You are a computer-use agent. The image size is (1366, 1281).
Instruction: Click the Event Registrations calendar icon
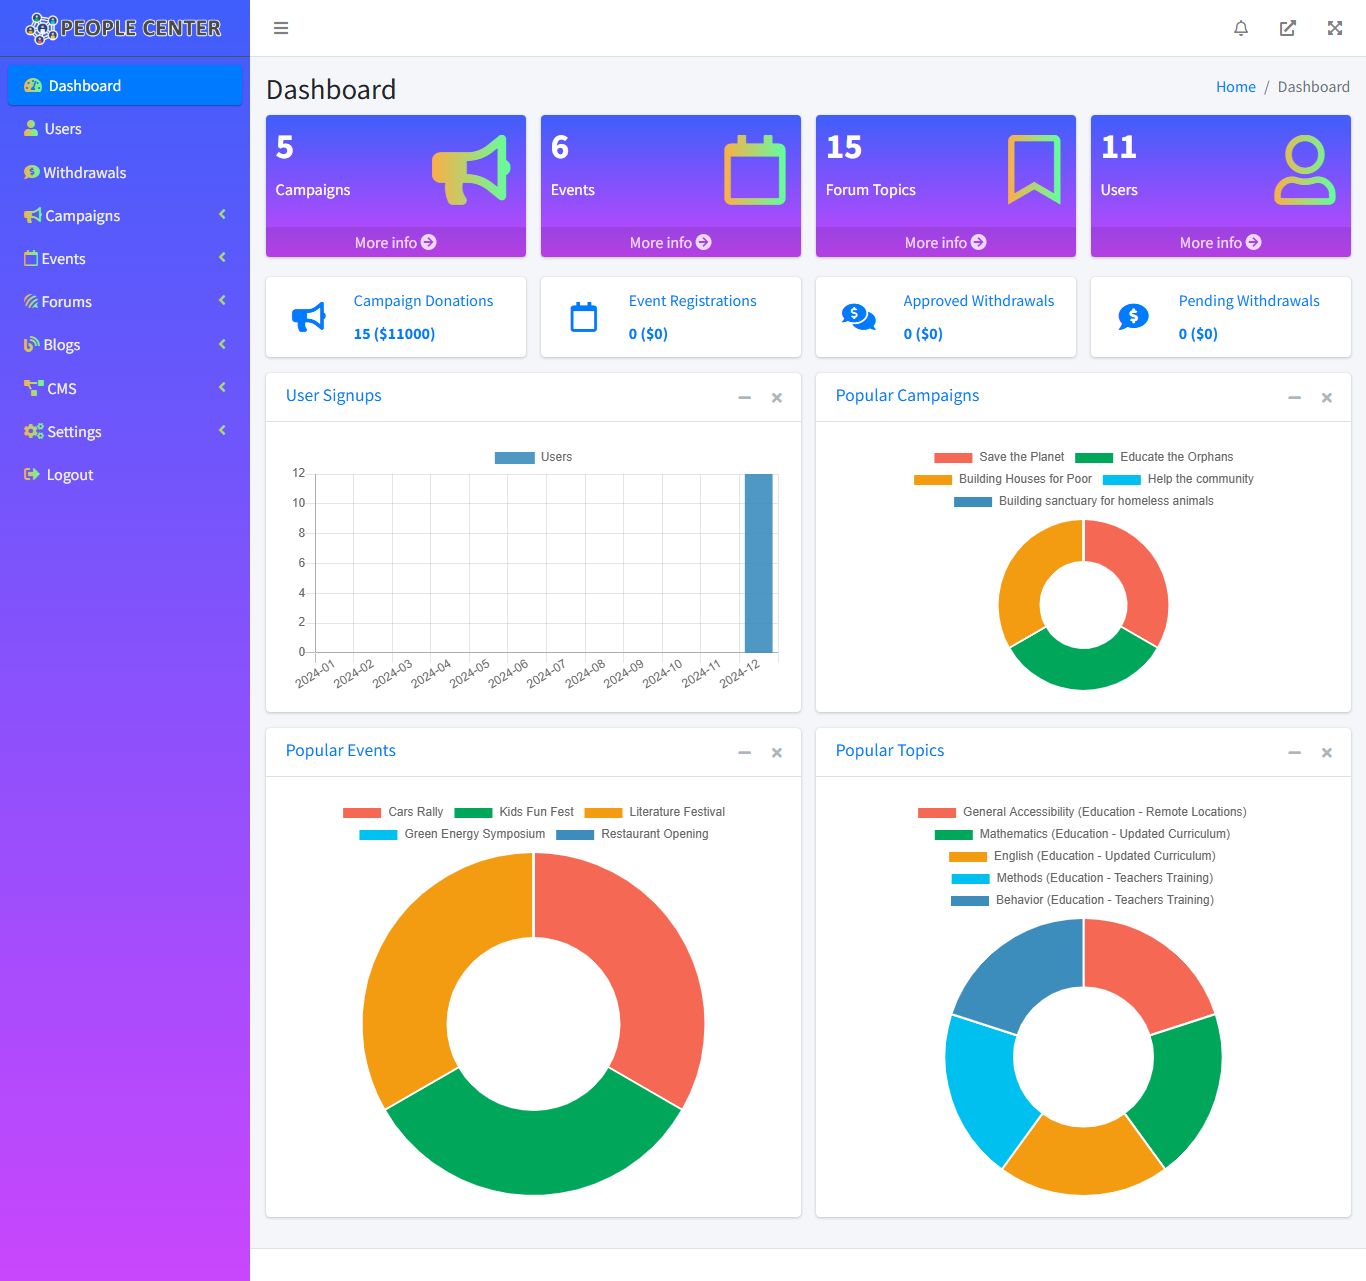click(x=584, y=317)
